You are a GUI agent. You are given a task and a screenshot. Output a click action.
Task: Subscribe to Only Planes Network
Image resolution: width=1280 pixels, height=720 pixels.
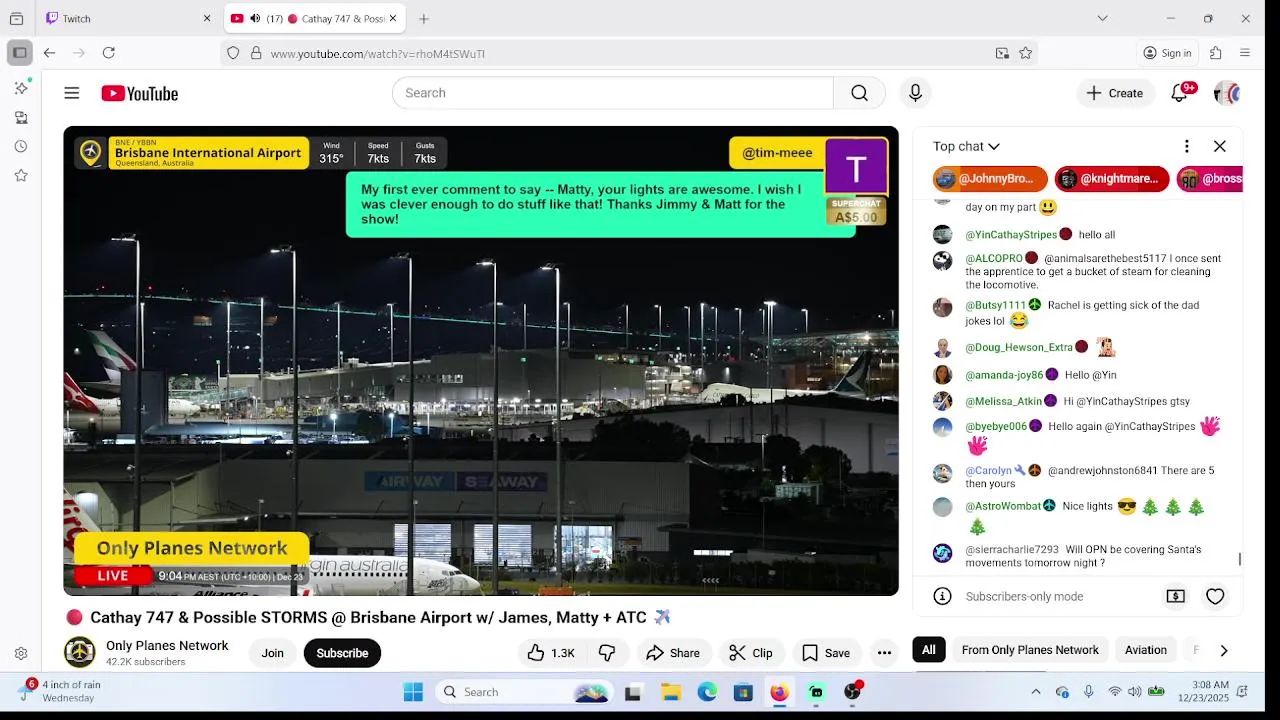pyautogui.click(x=342, y=653)
